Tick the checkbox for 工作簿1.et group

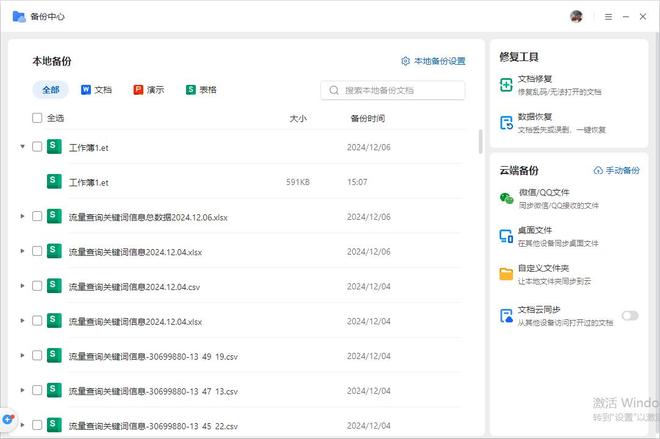tap(37, 146)
